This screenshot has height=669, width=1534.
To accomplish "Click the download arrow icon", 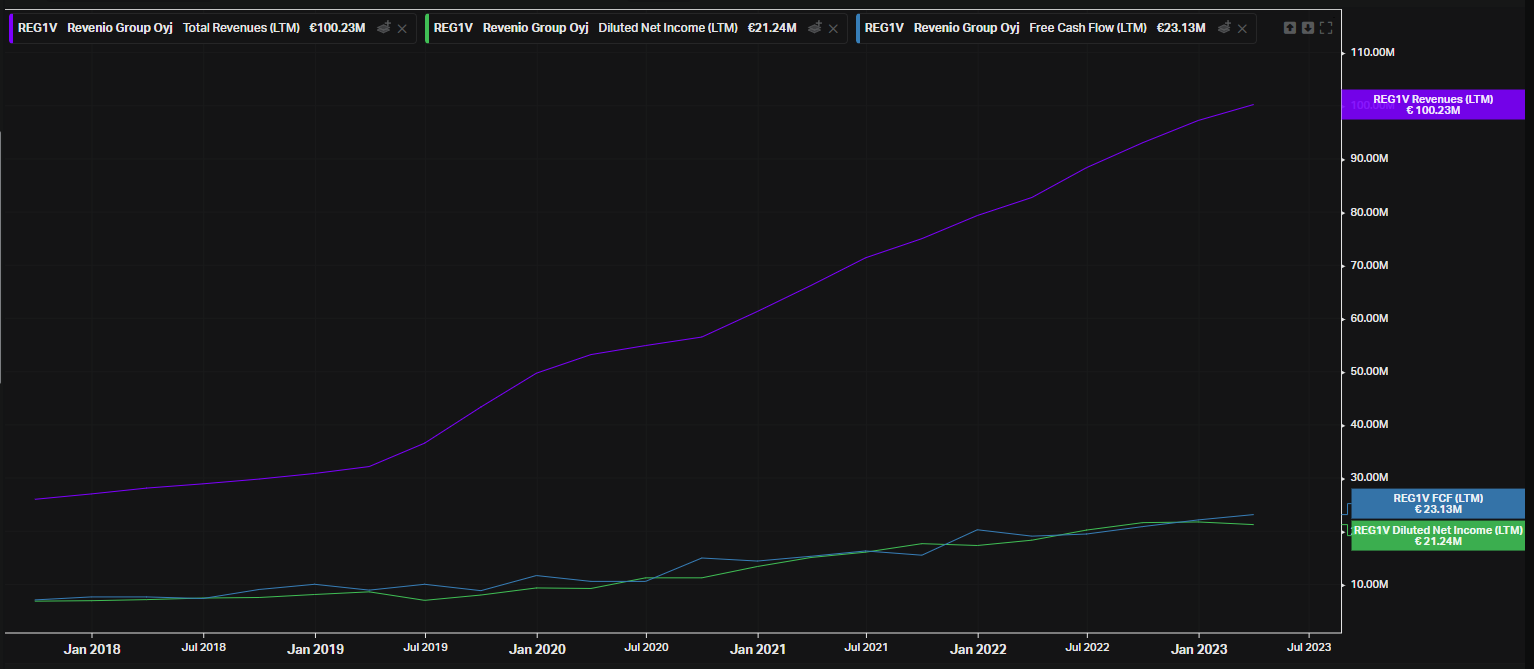I will click(1308, 28).
